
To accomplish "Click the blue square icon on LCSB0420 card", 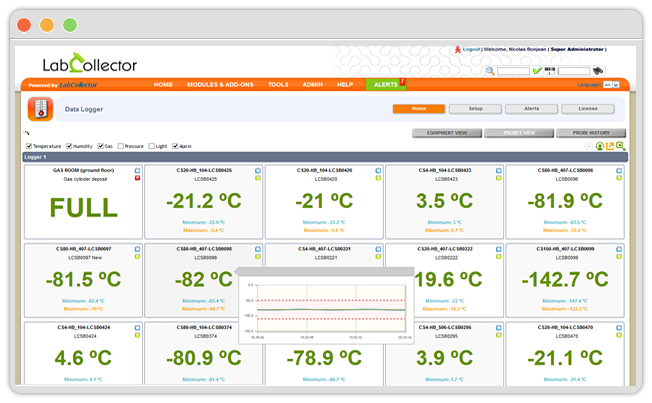I will [x=378, y=171].
